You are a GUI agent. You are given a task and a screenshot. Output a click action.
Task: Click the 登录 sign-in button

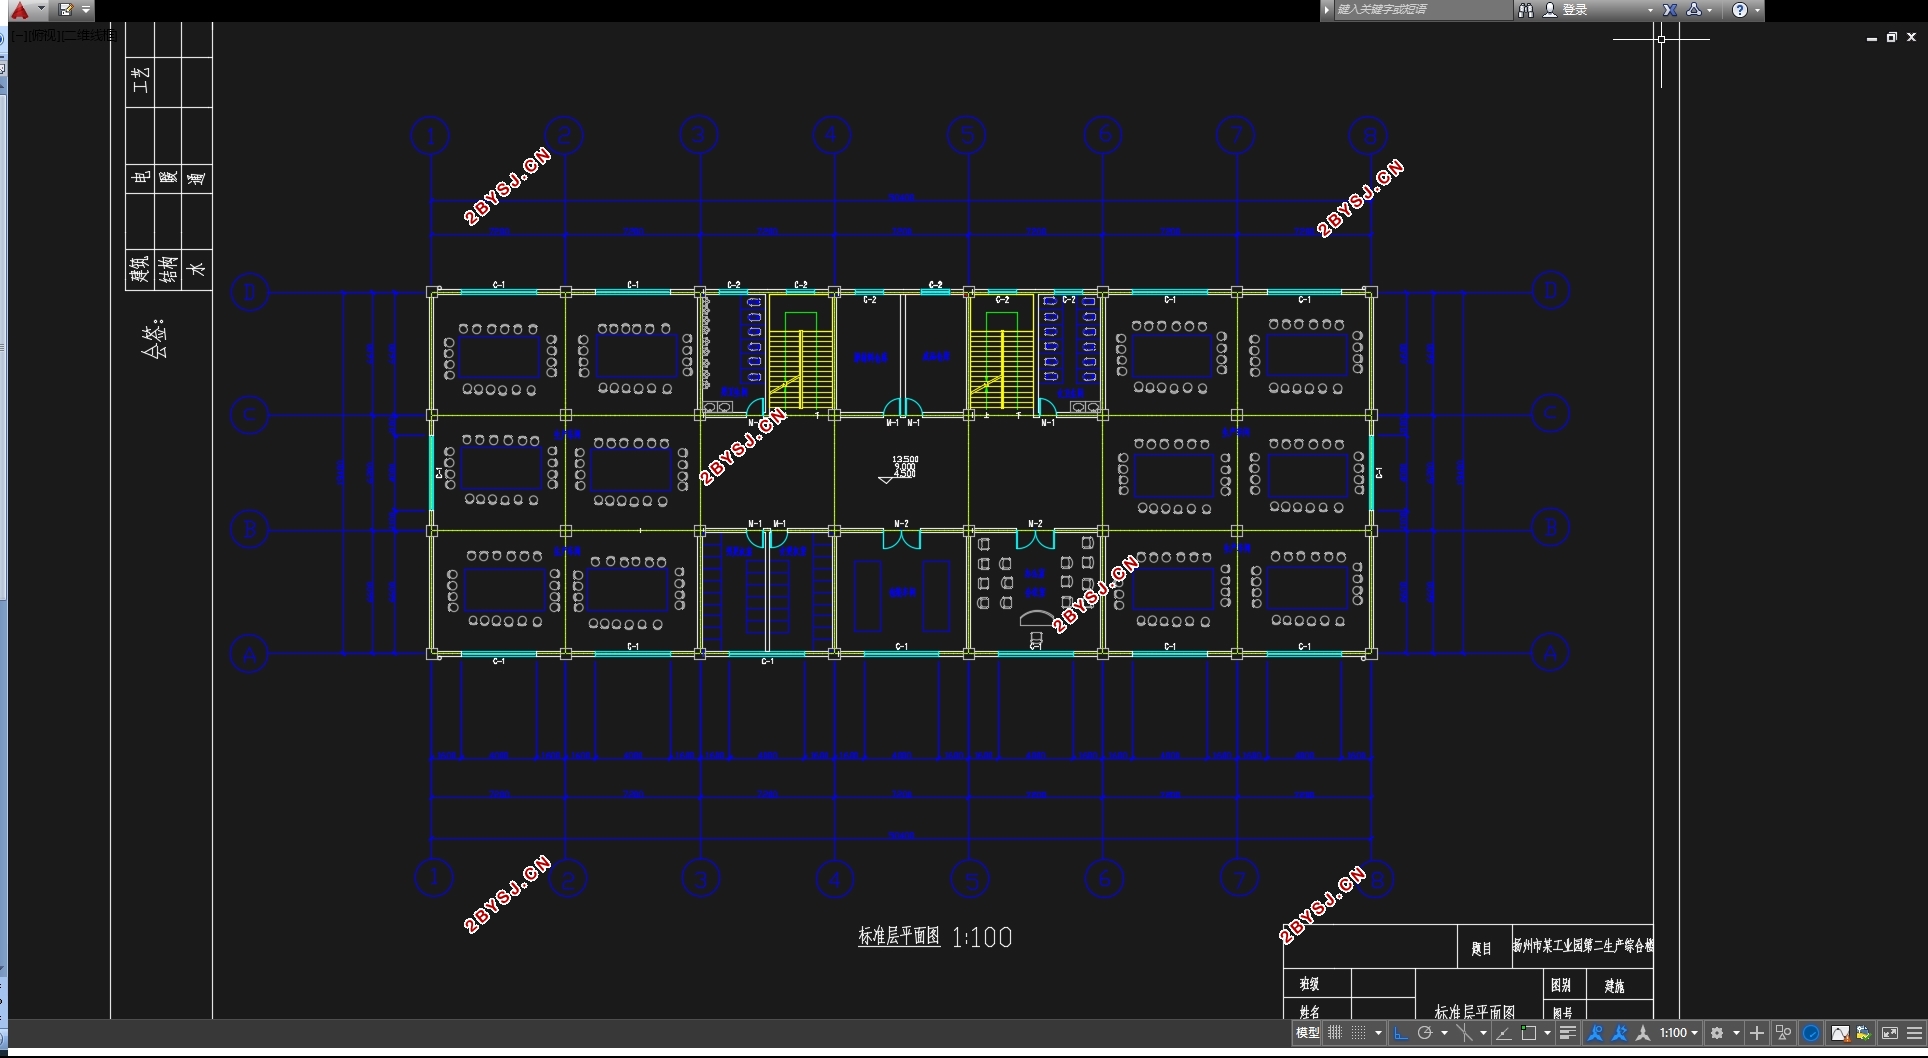click(x=1566, y=10)
